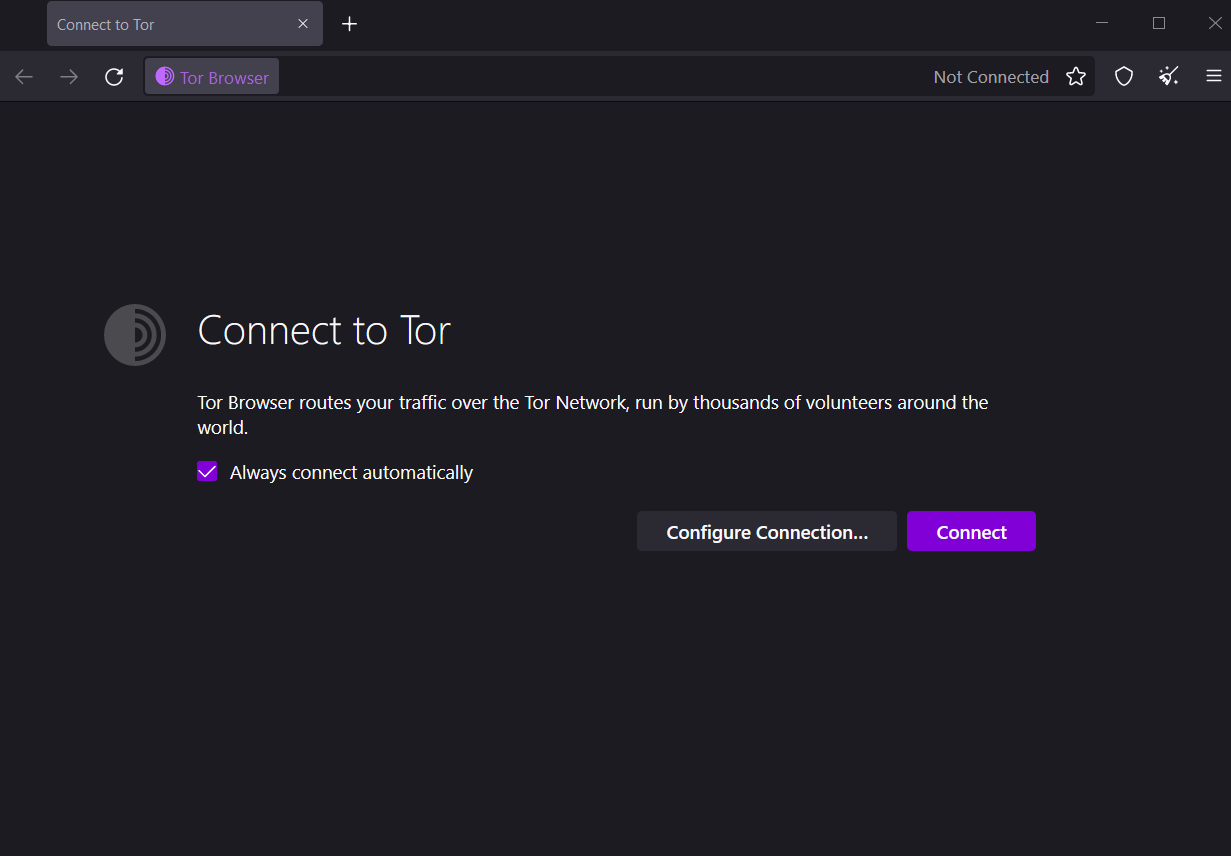Open the hamburger application menu
Viewport: 1231px width, 856px height.
click(x=1214, y=77)
